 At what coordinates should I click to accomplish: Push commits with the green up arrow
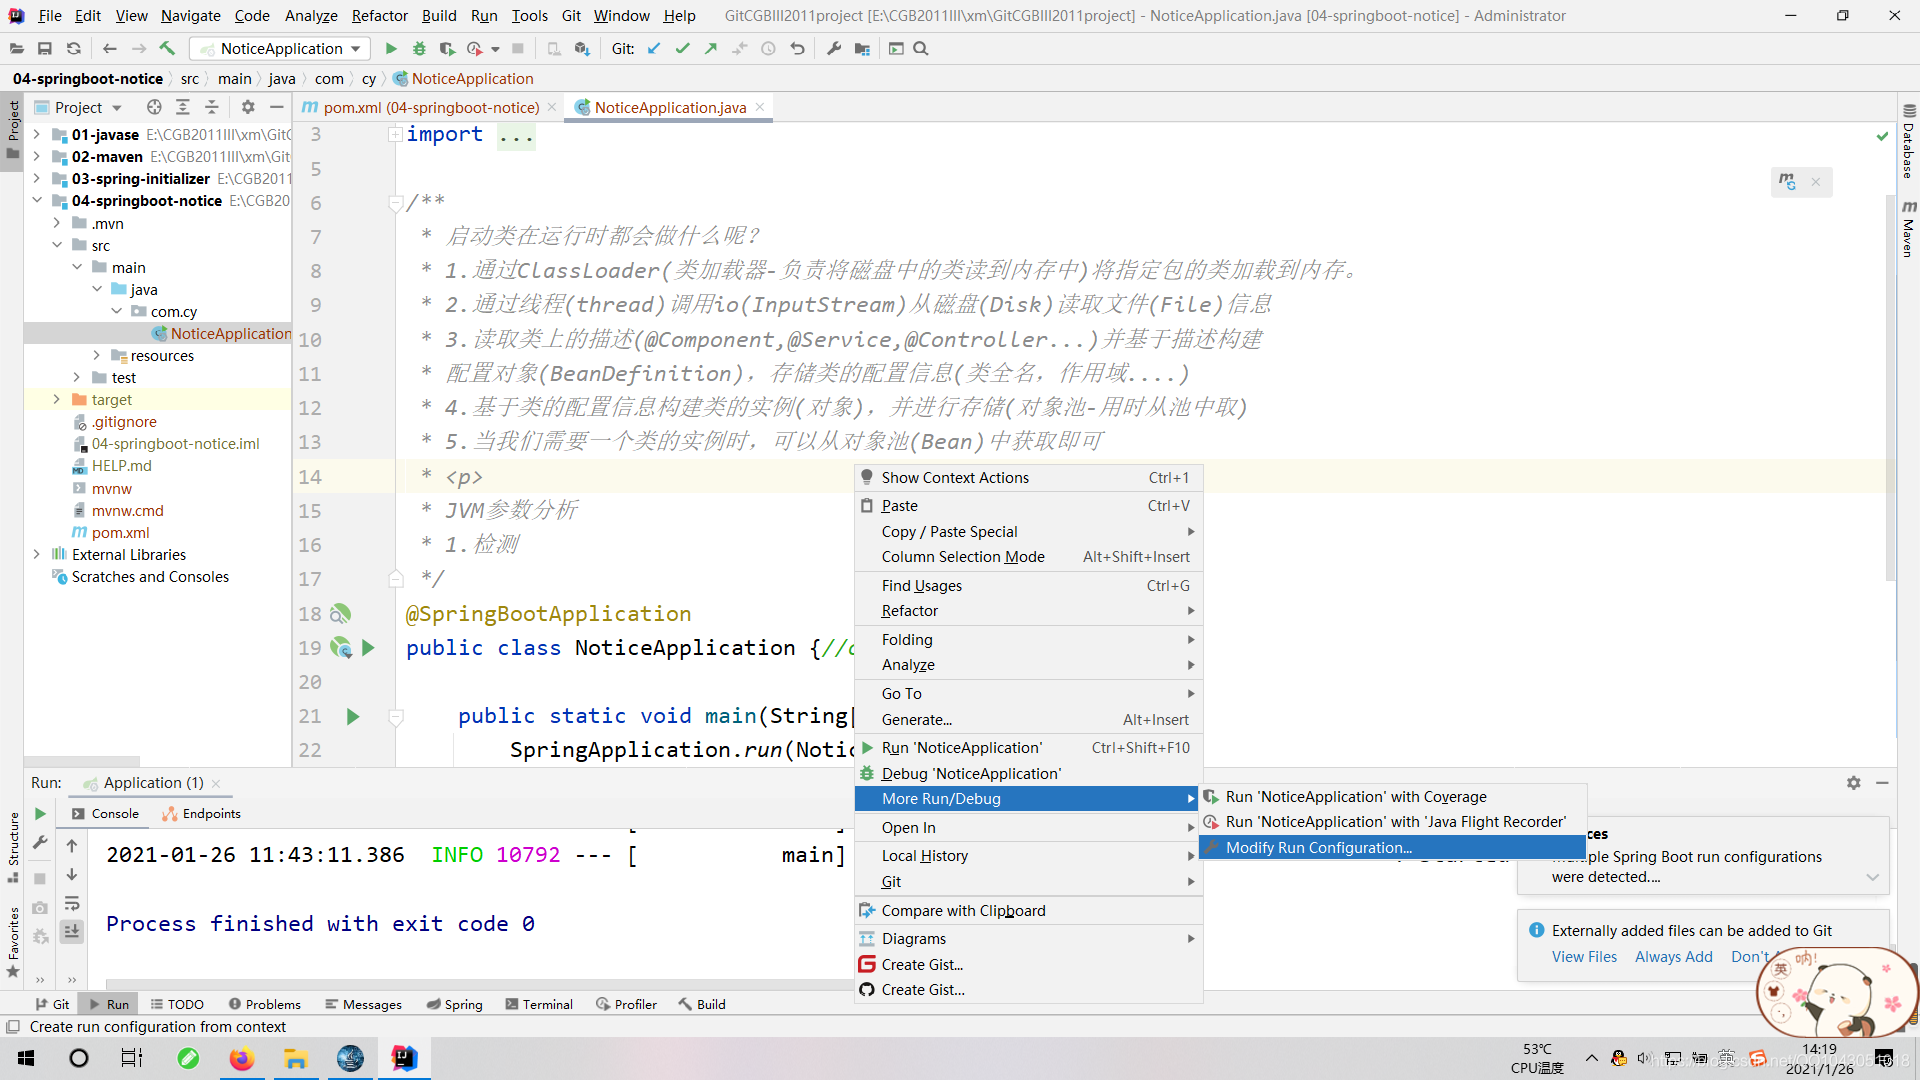pyautogui.click(x=711, y=48)
